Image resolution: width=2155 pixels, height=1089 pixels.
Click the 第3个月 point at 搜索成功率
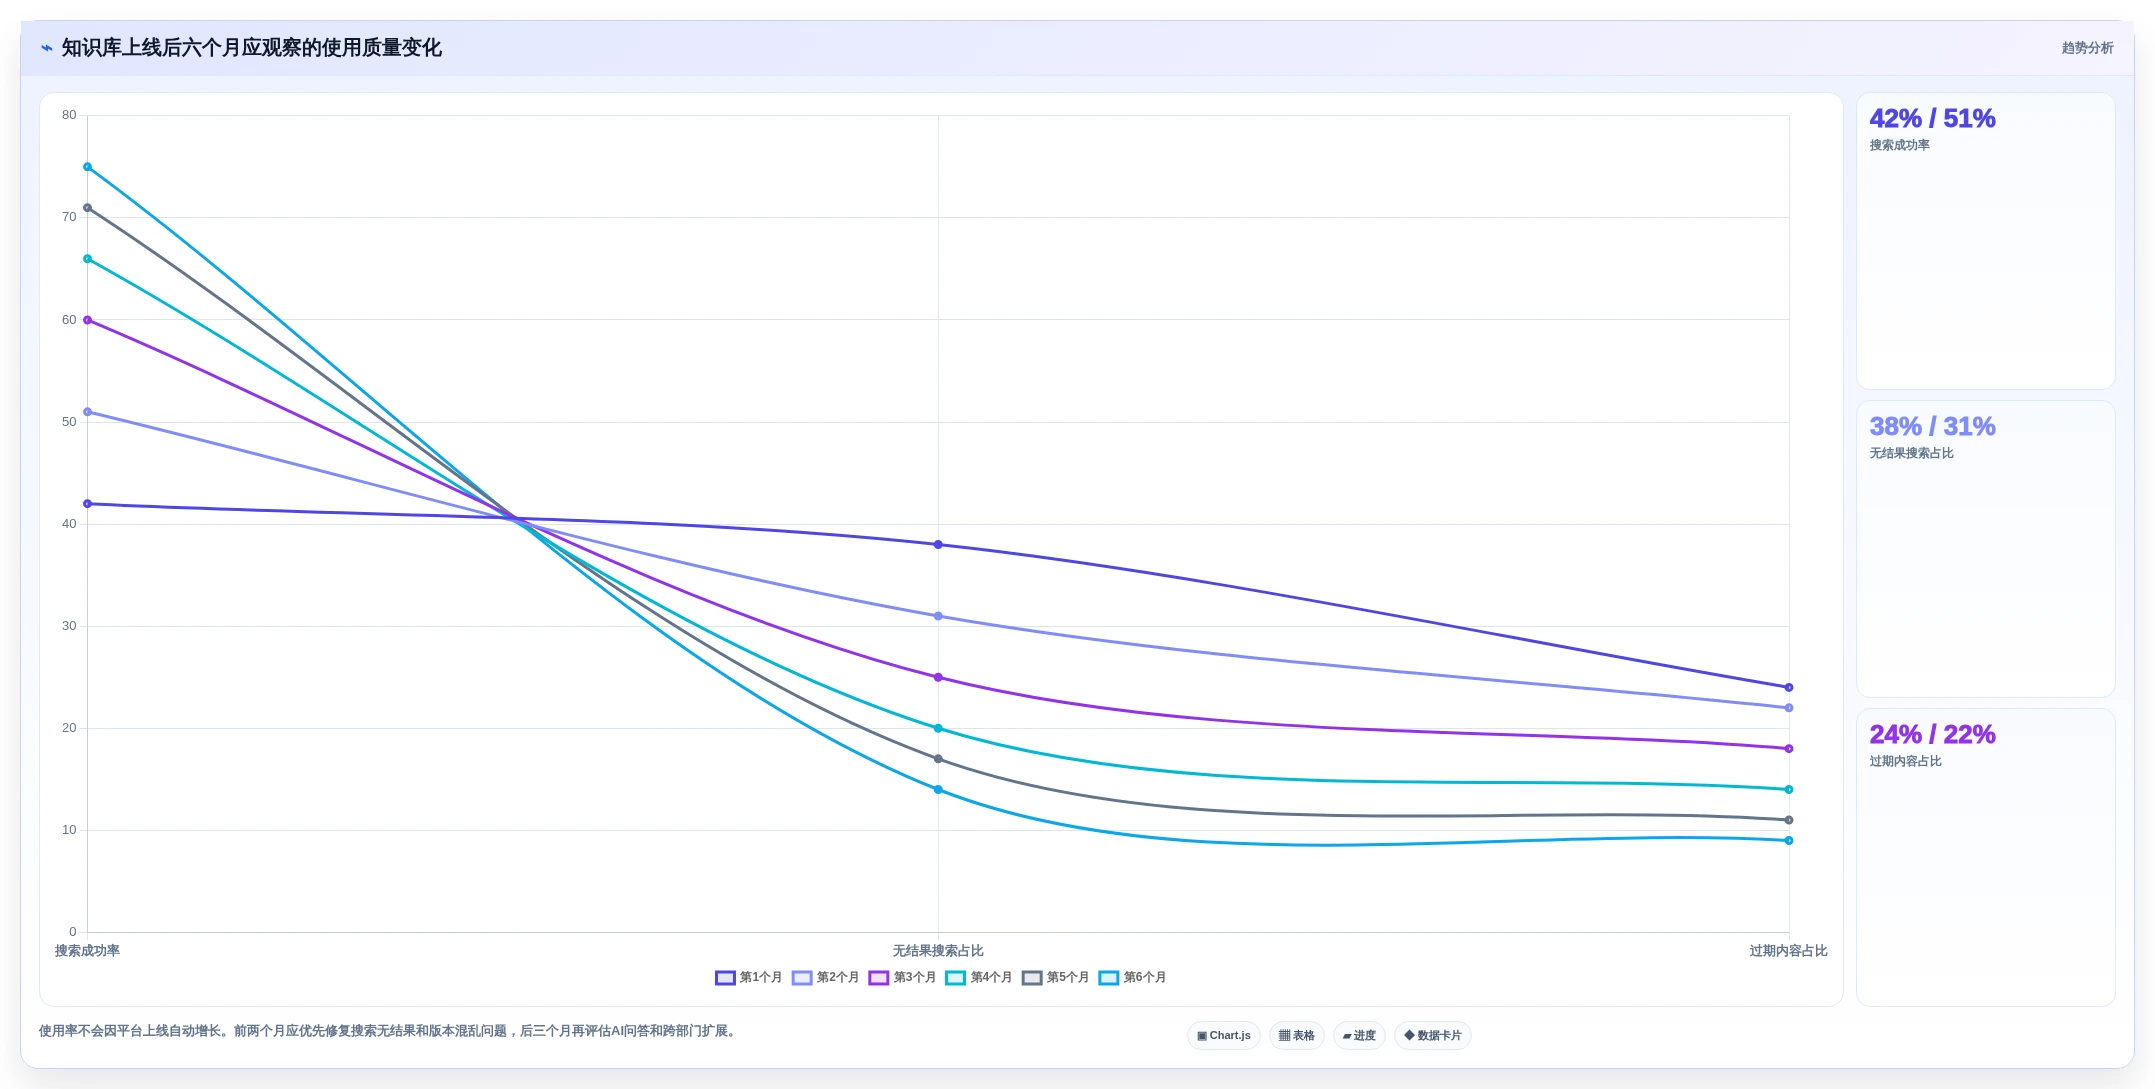point(88,320)
